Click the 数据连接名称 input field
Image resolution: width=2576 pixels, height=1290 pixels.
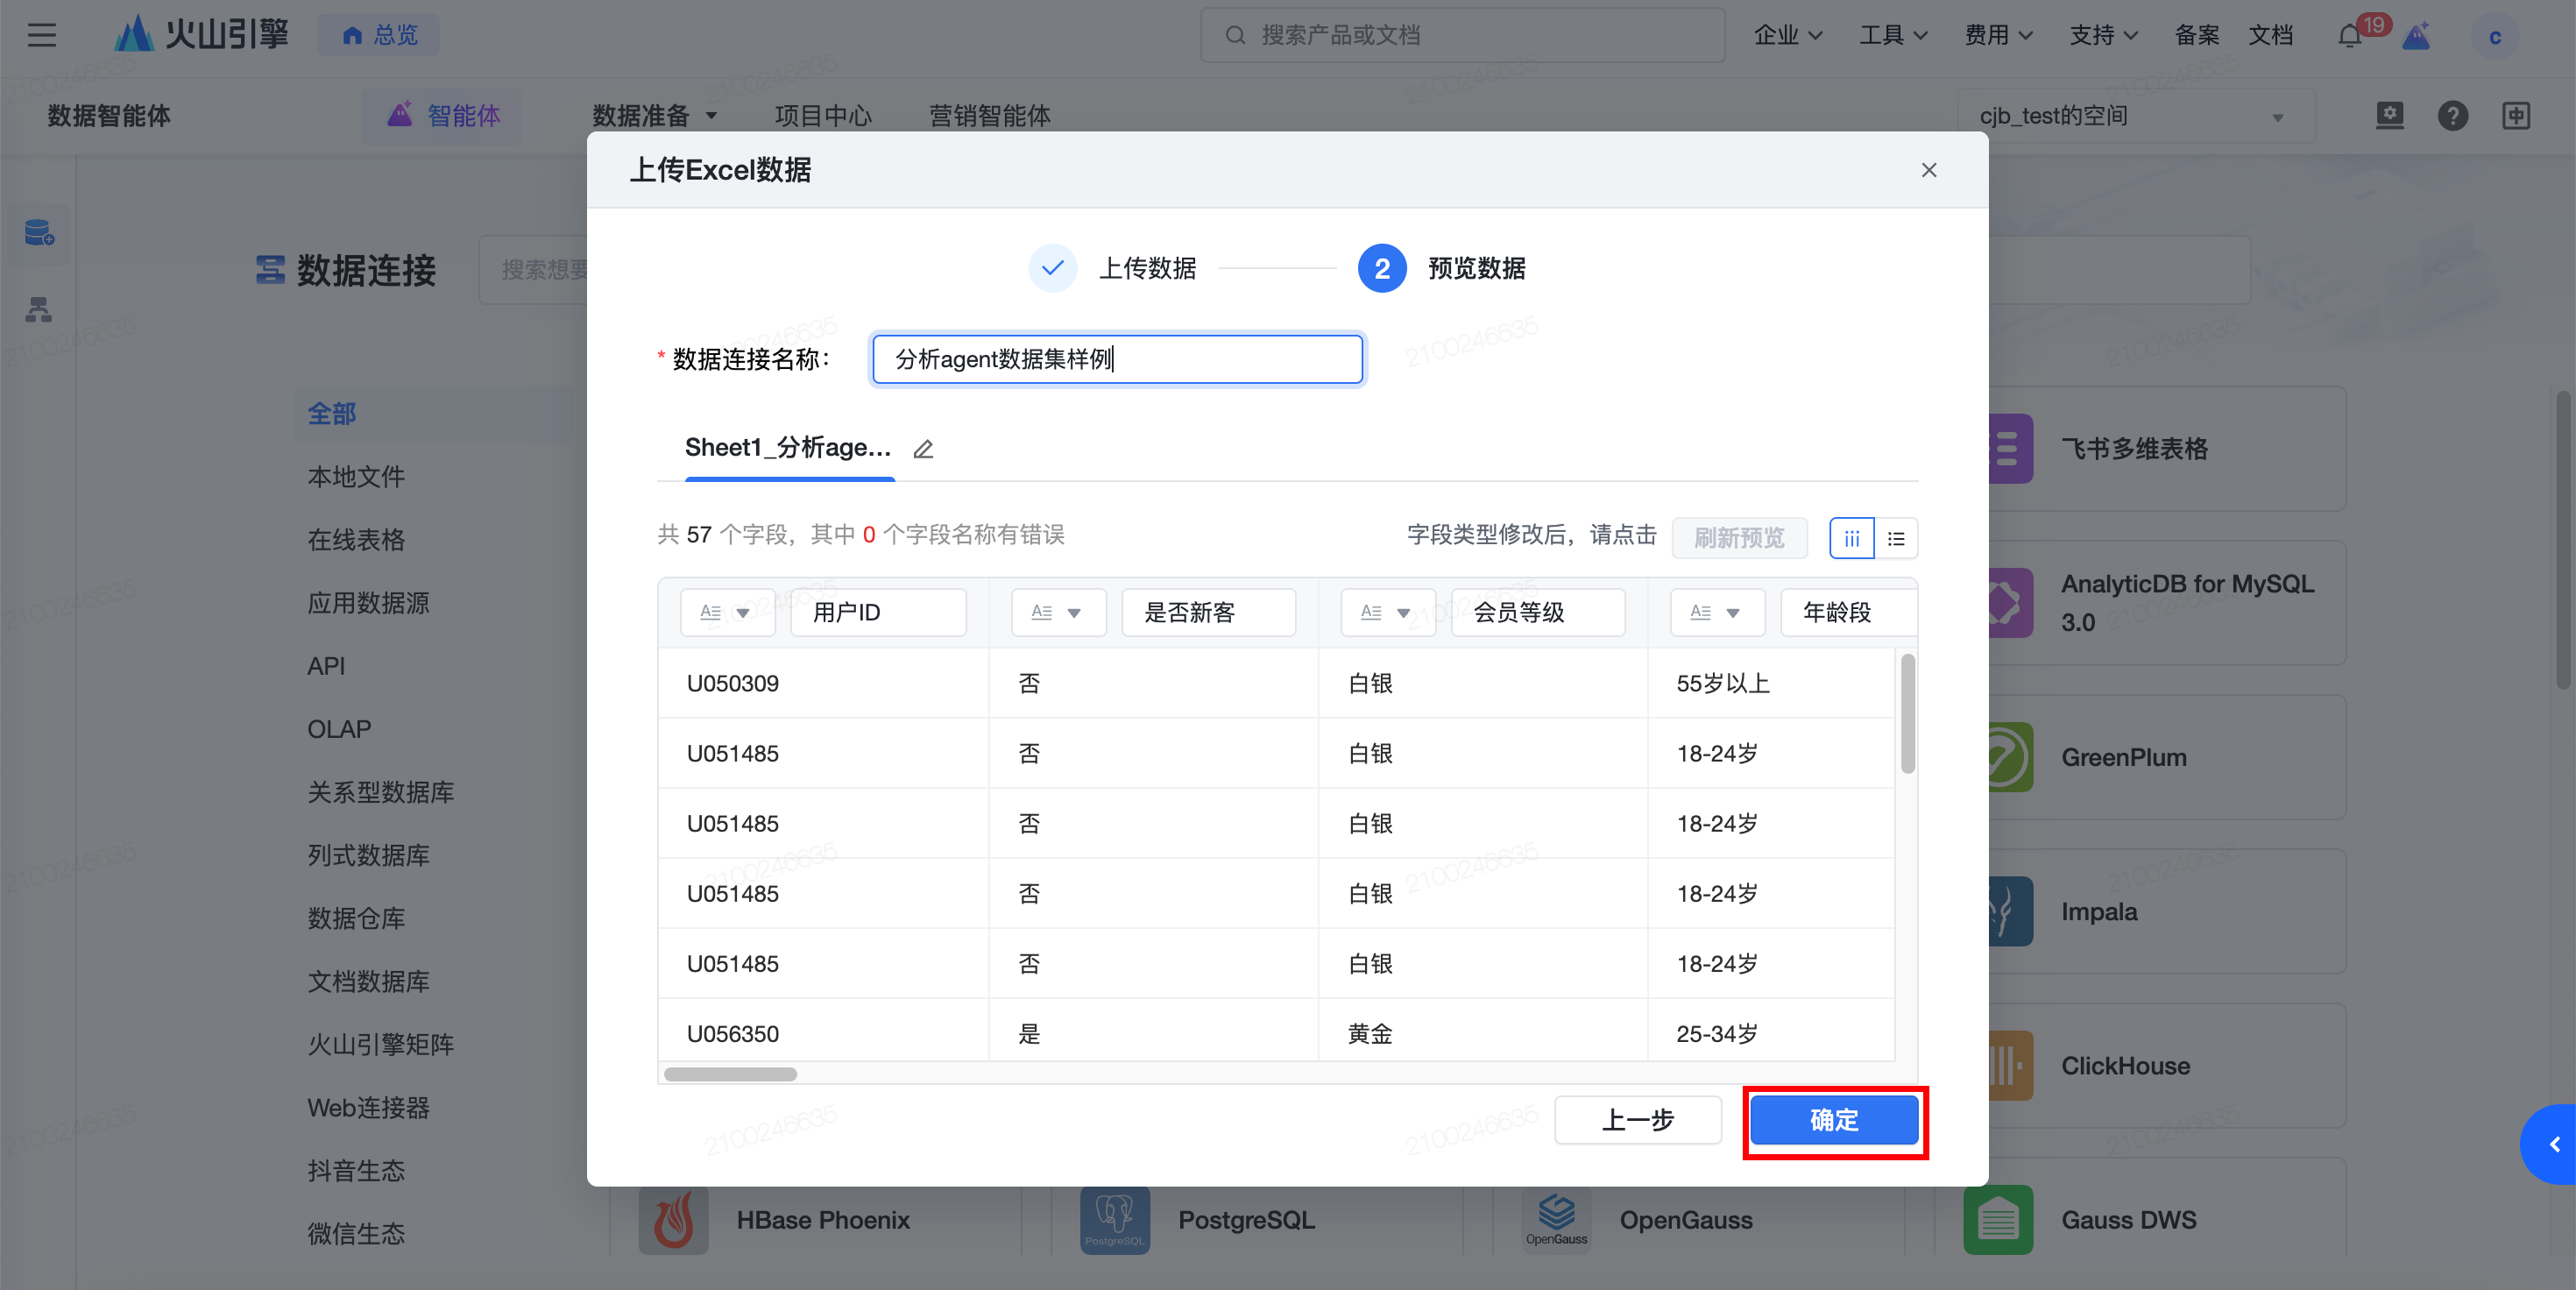click(x=1117, y=359)
